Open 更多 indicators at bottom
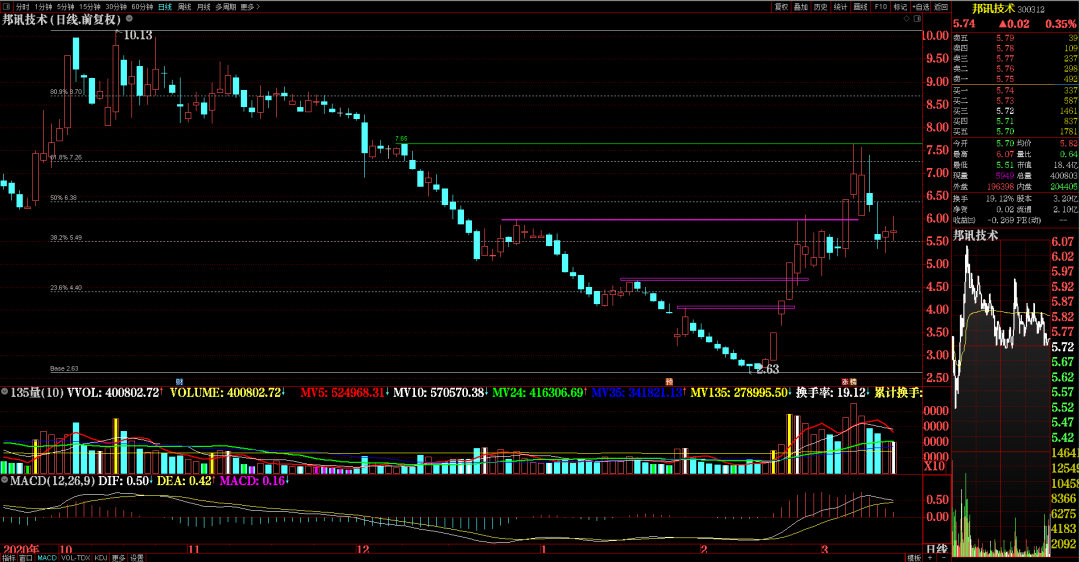Viewport: 1080px width, 562px height. (118, 558)
